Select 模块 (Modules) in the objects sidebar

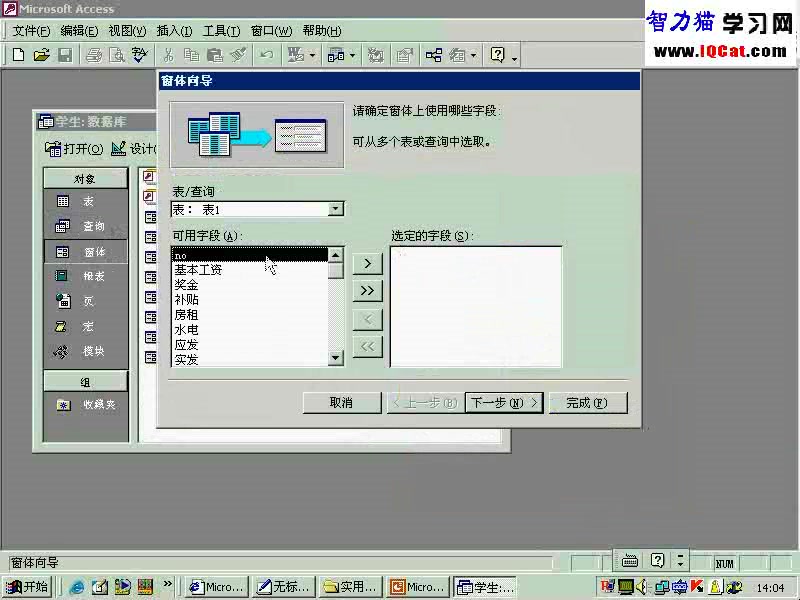[86, 351]
